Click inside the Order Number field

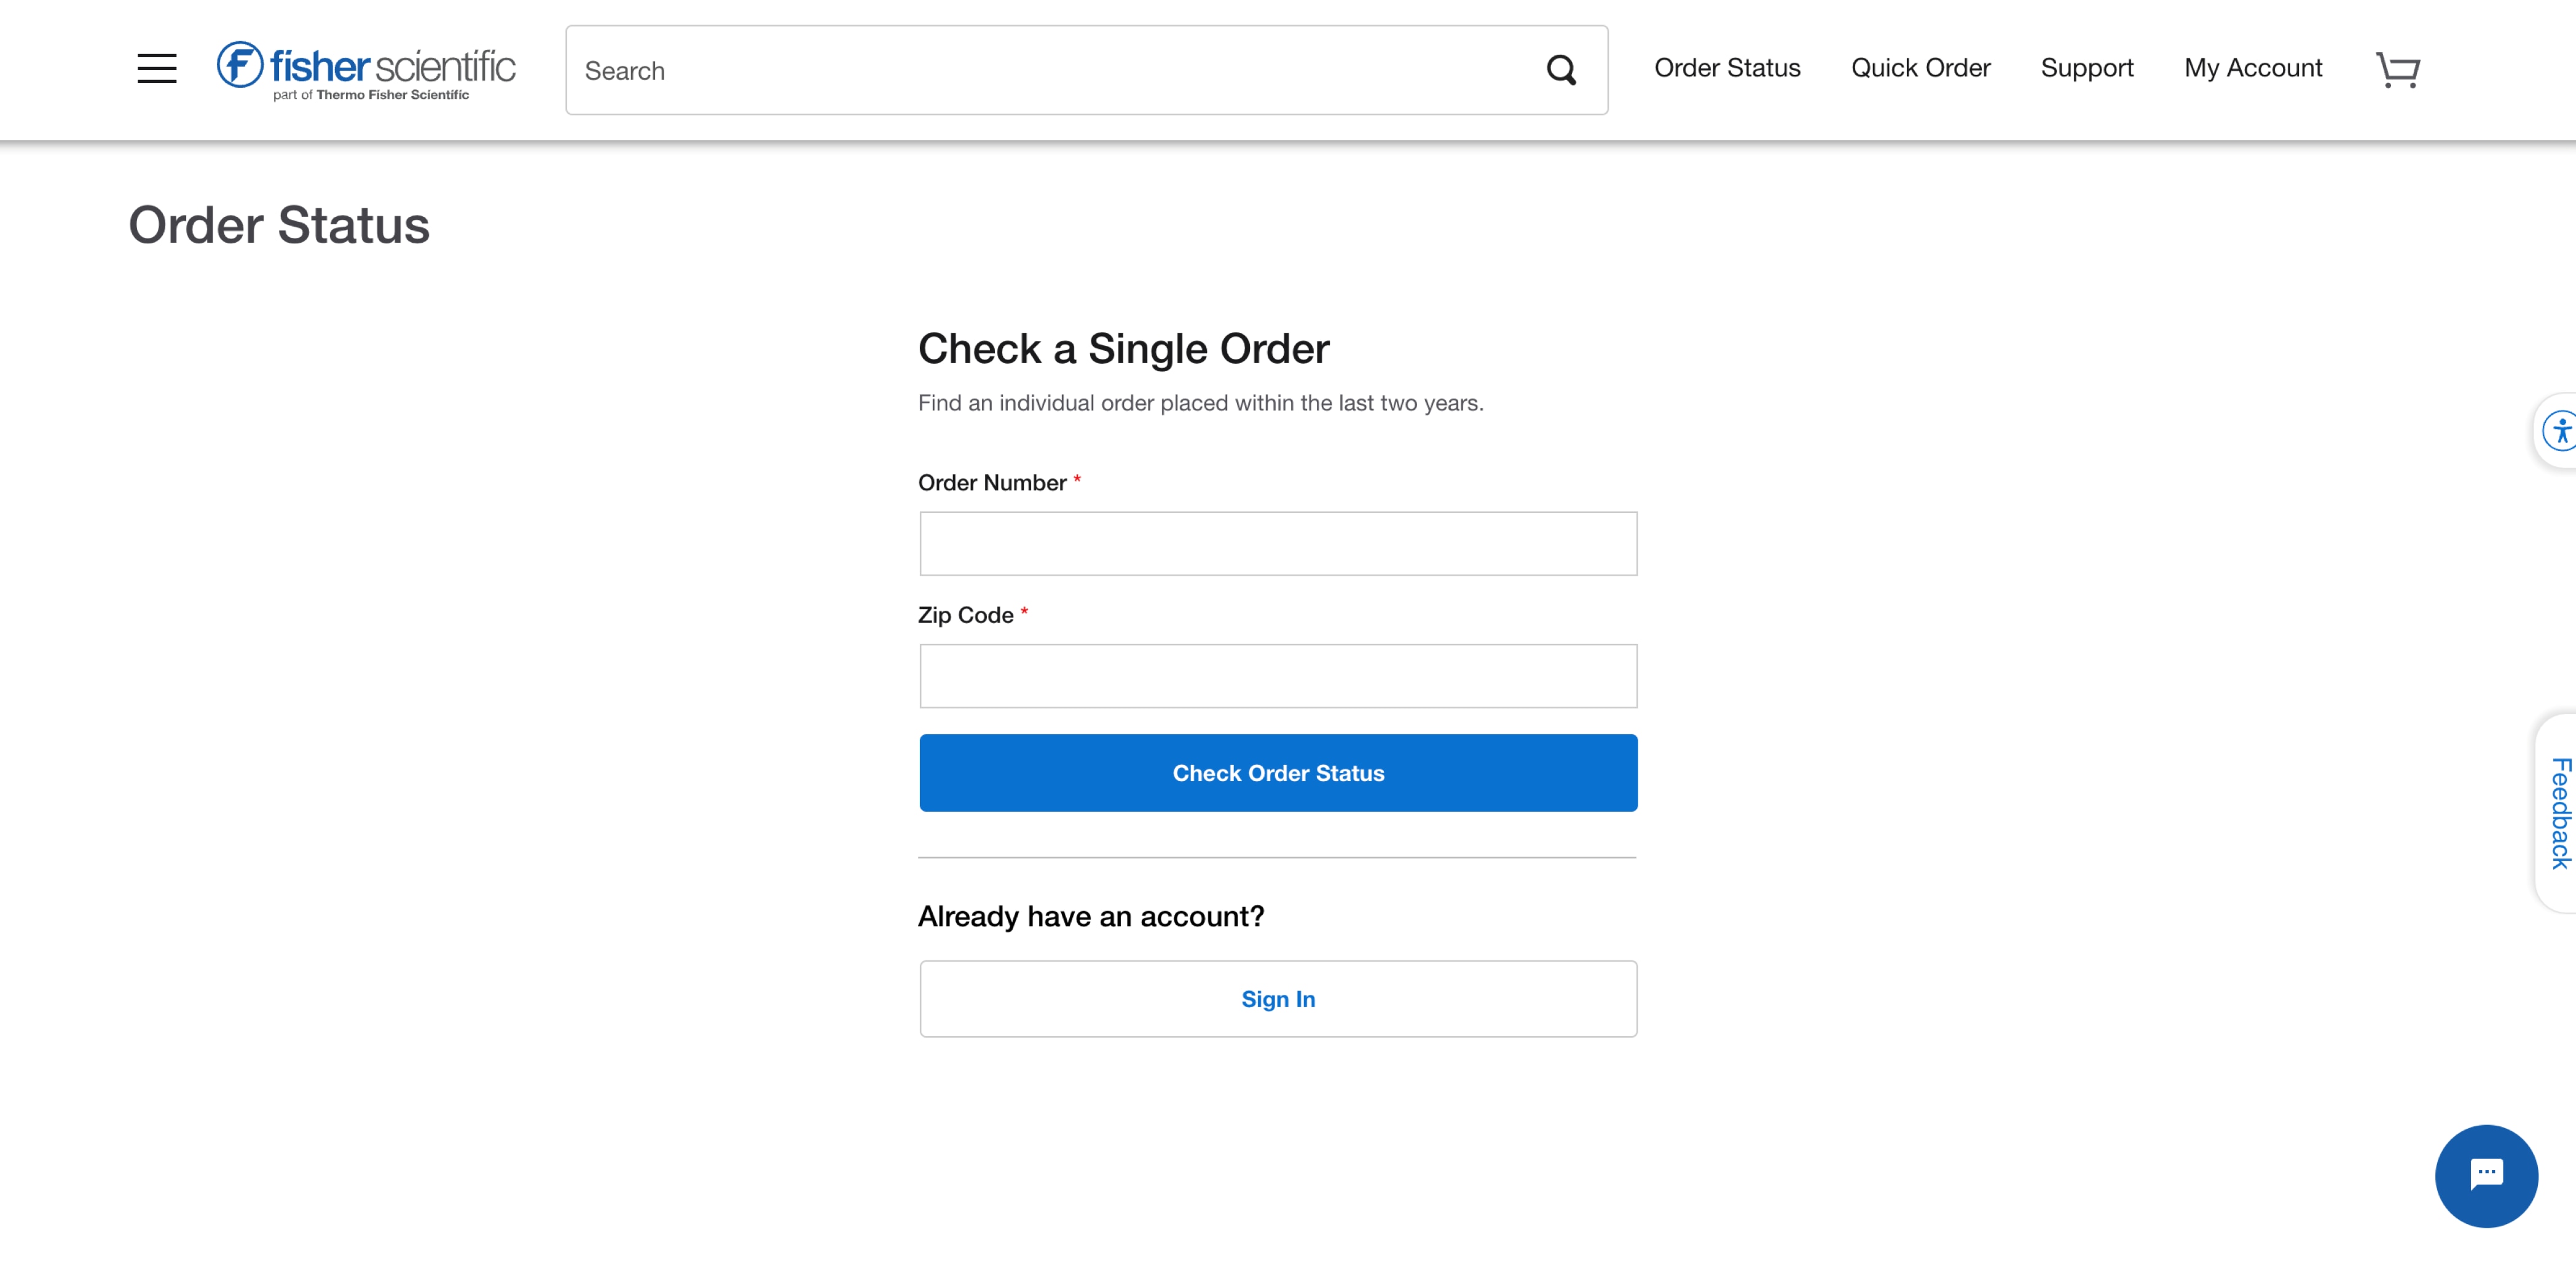(x=1278, y=543)
